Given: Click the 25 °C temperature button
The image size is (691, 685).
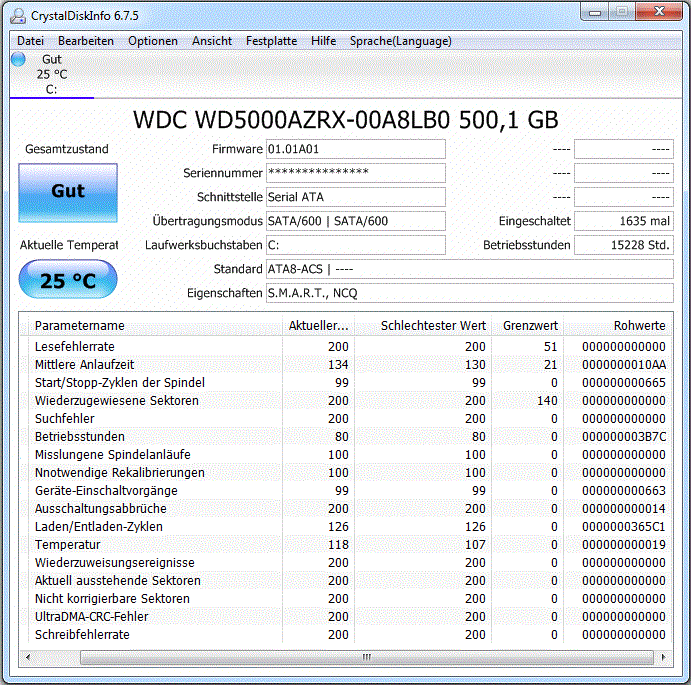Looking at the screenshot, I should point(68,279).
